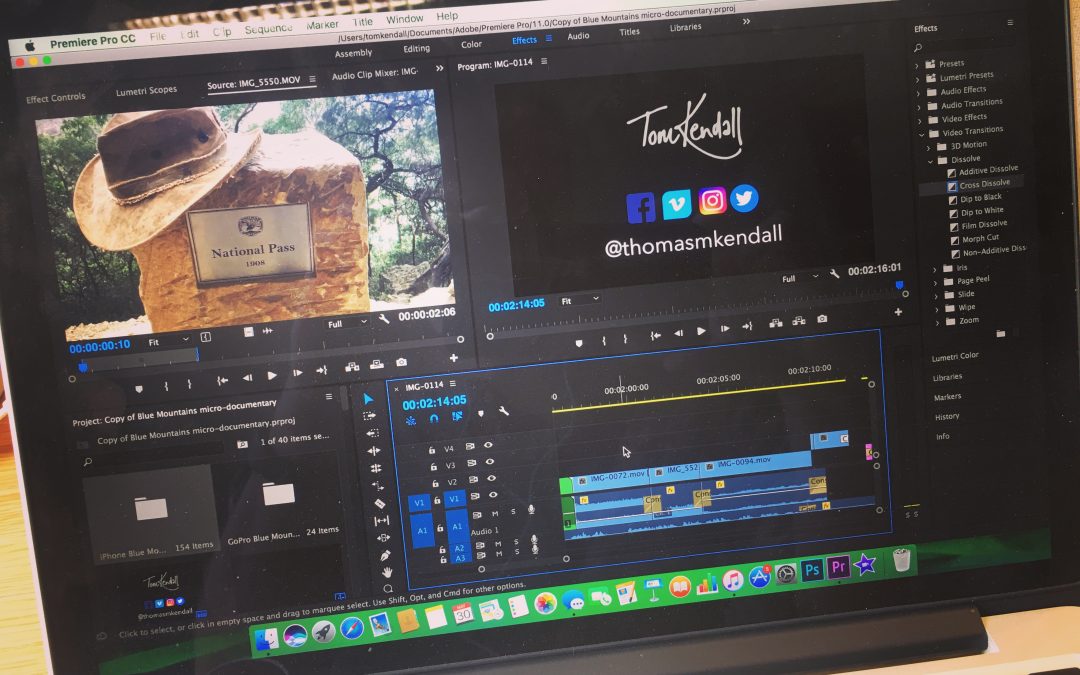Toggle the lock on track V3

click(x=431, y=466)
